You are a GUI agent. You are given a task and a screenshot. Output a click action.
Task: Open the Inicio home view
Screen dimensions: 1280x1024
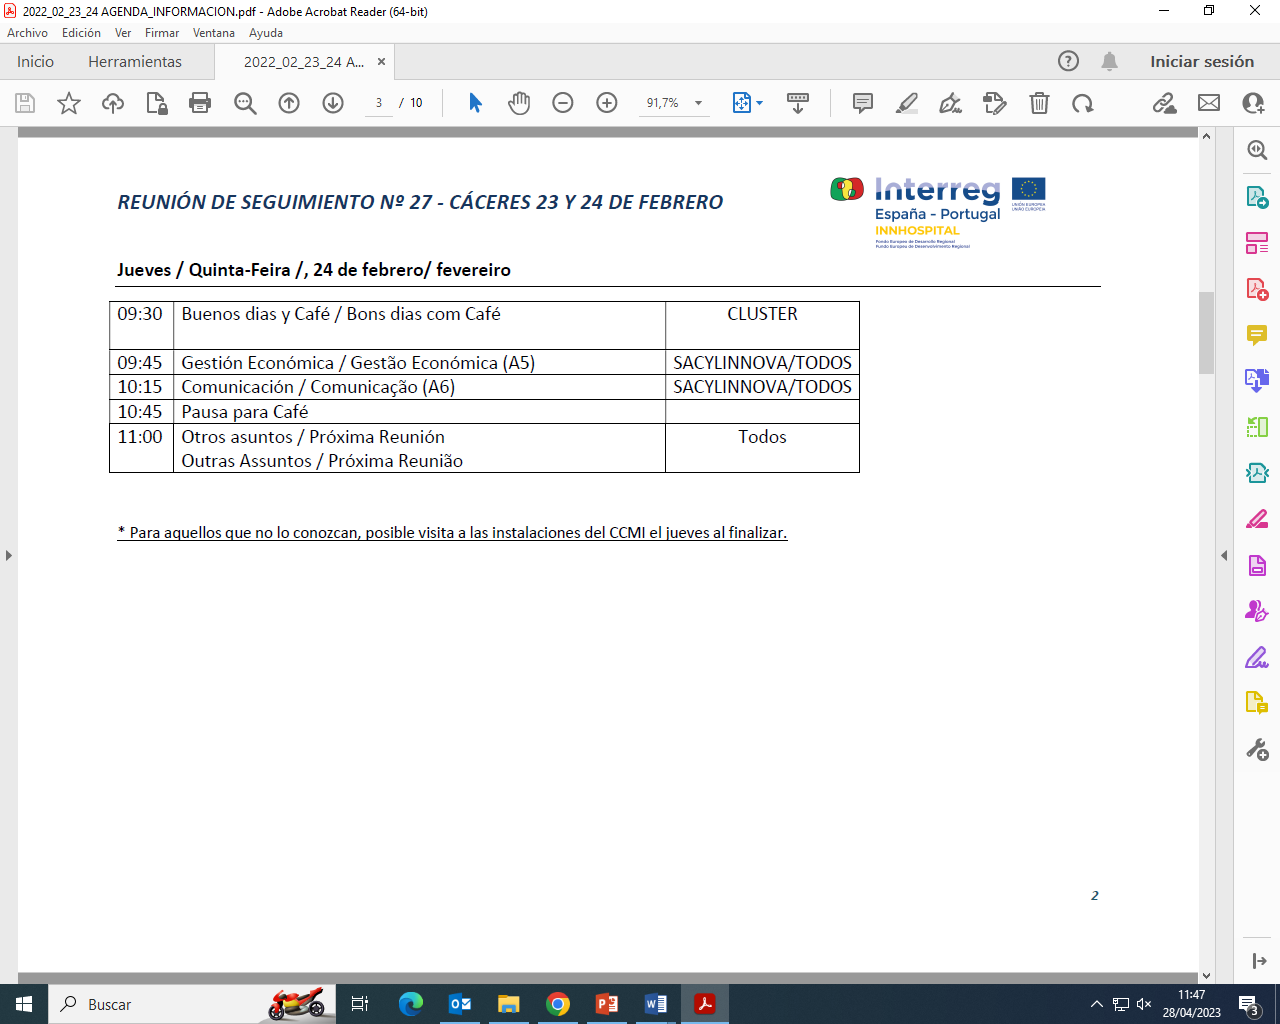coord(35,62)
